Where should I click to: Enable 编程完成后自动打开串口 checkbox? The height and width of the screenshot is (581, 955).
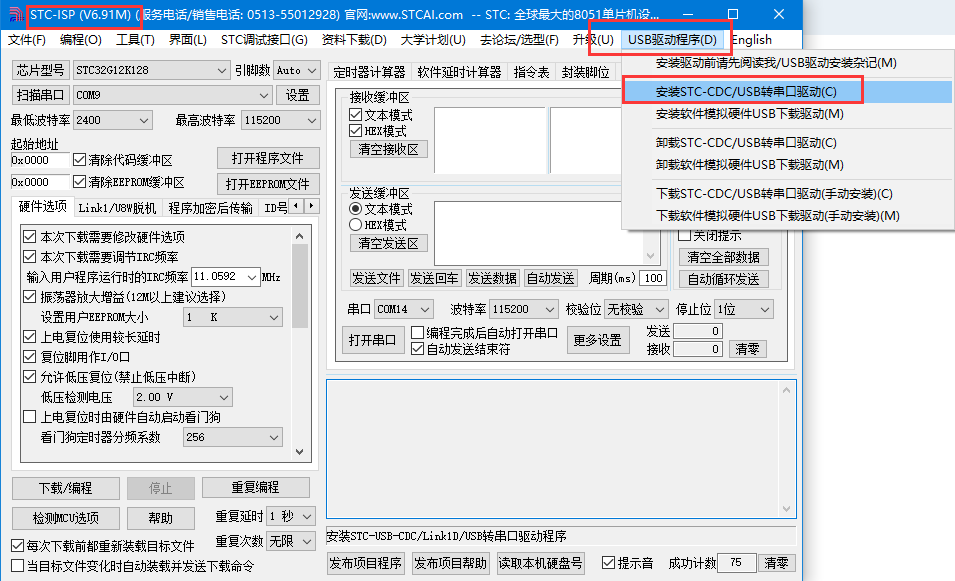point(417,333)
